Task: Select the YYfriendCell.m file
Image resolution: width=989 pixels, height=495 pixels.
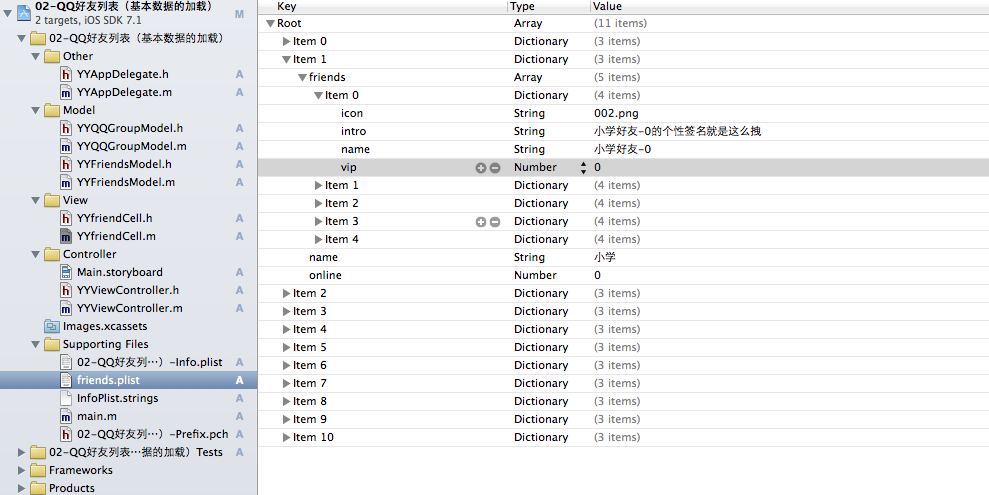Action: 114,236
